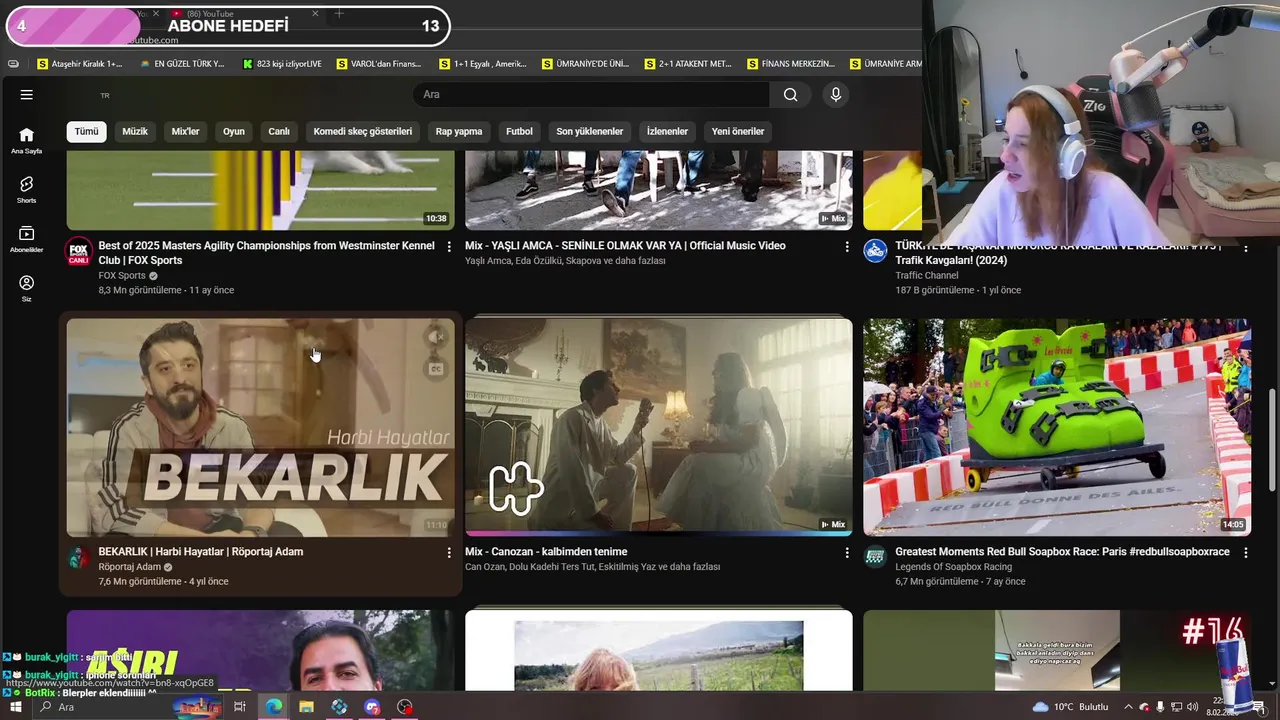The image size is (1280, 720).
Task: Open bookmark 1+1 Eşyalı, Amerik...
Action: (x=482, y=63)
